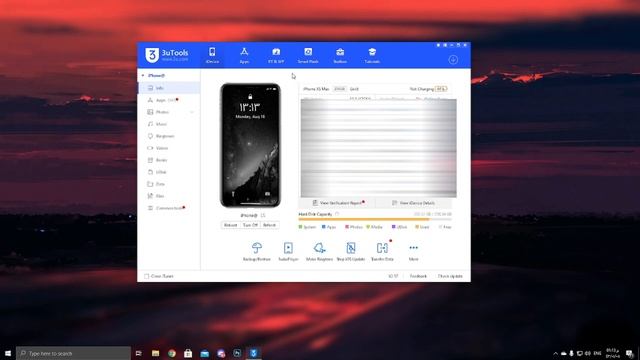Open Chrome from the taskbar
Image resolution: width=640 pixels, height=360 pixels.
coord(172,353)
